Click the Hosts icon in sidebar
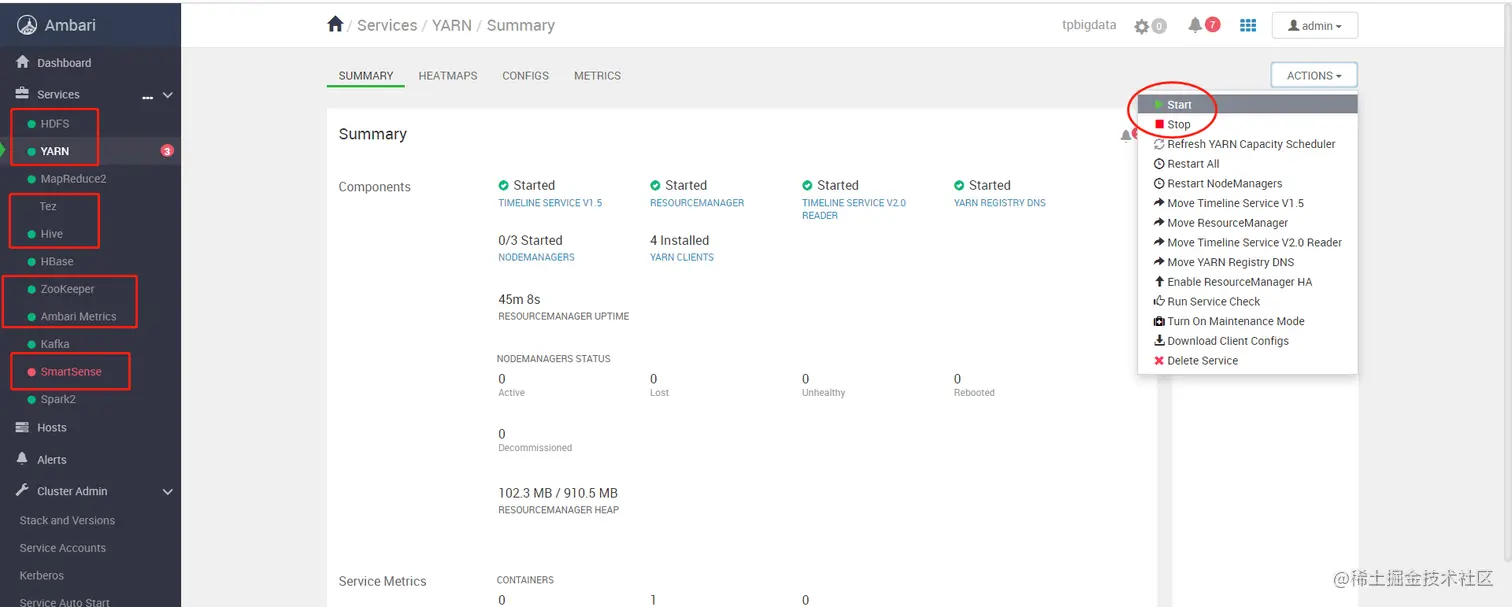Image resolution: width=1512 pixels, height=607 pixels. (23, 427)
